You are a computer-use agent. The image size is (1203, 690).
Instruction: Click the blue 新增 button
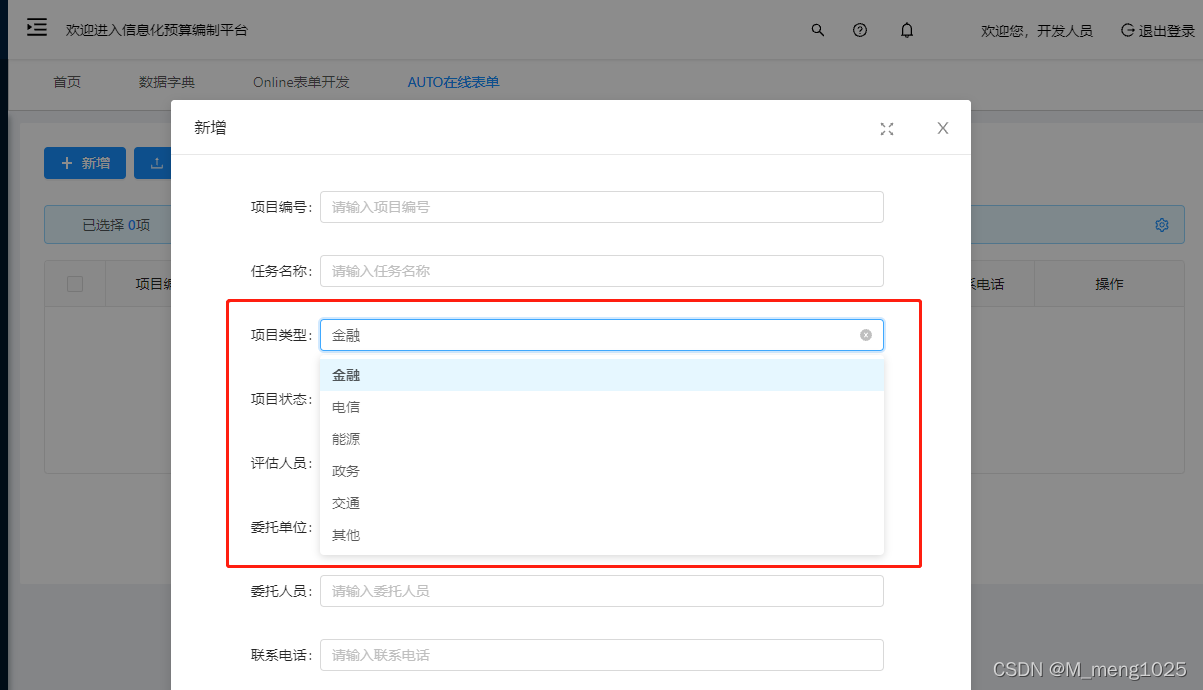[85, 163]
